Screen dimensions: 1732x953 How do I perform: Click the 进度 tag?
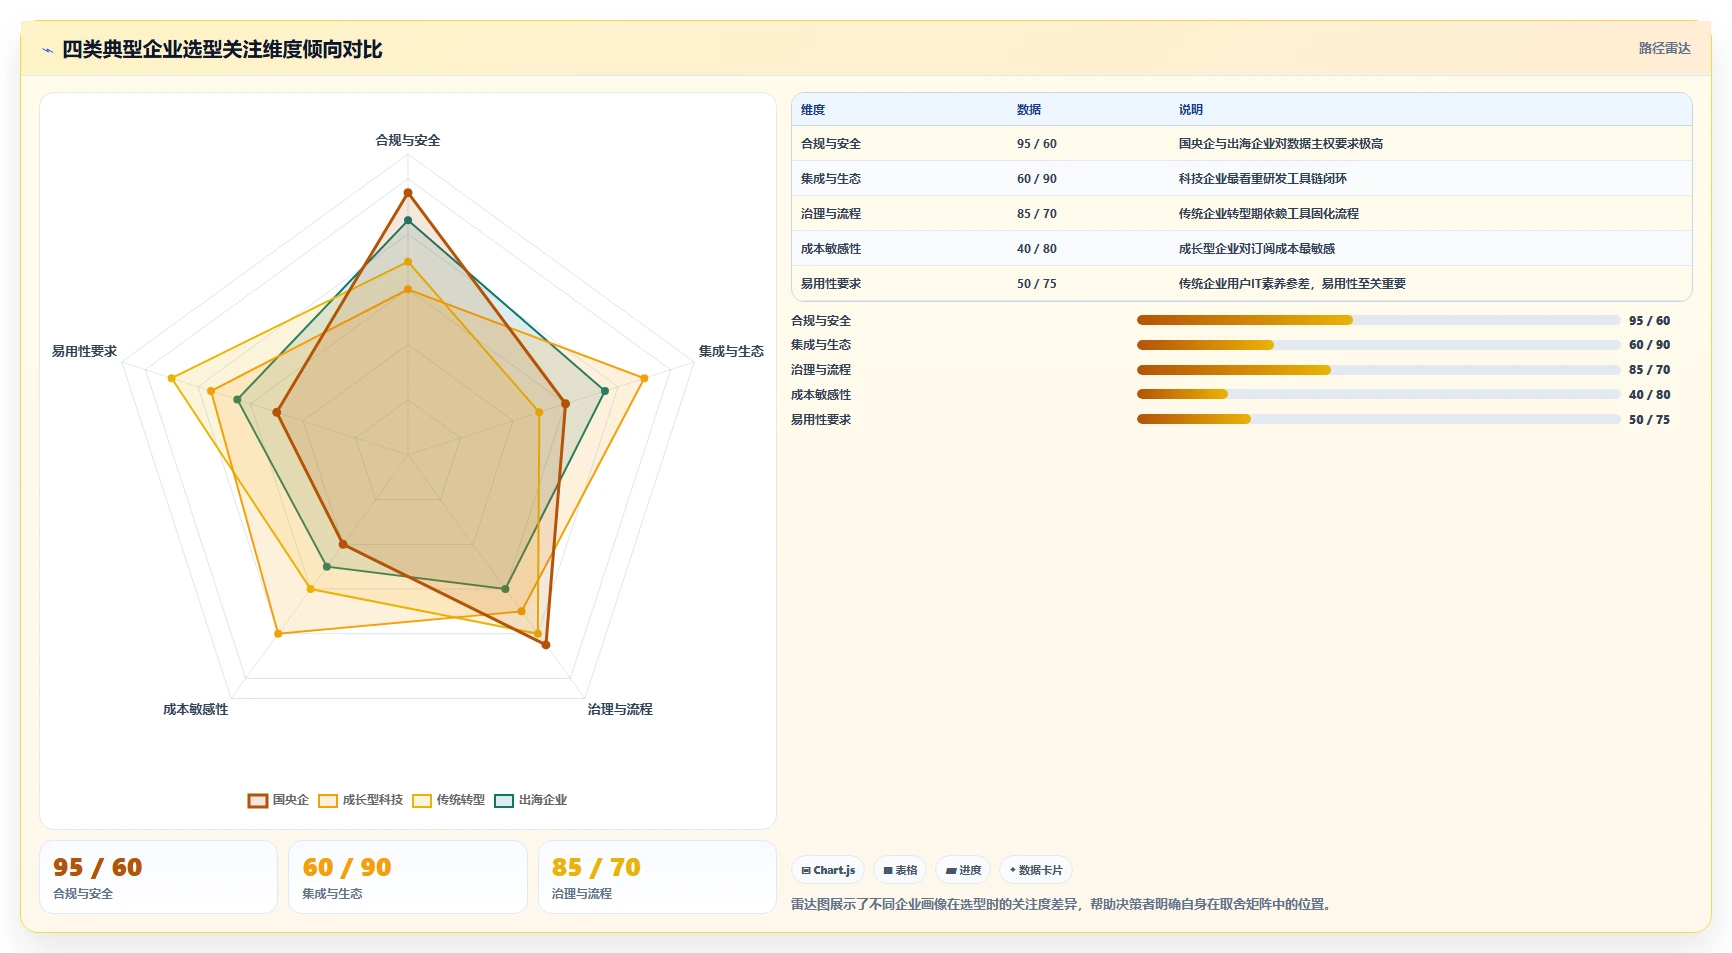(x=963, y=870)
